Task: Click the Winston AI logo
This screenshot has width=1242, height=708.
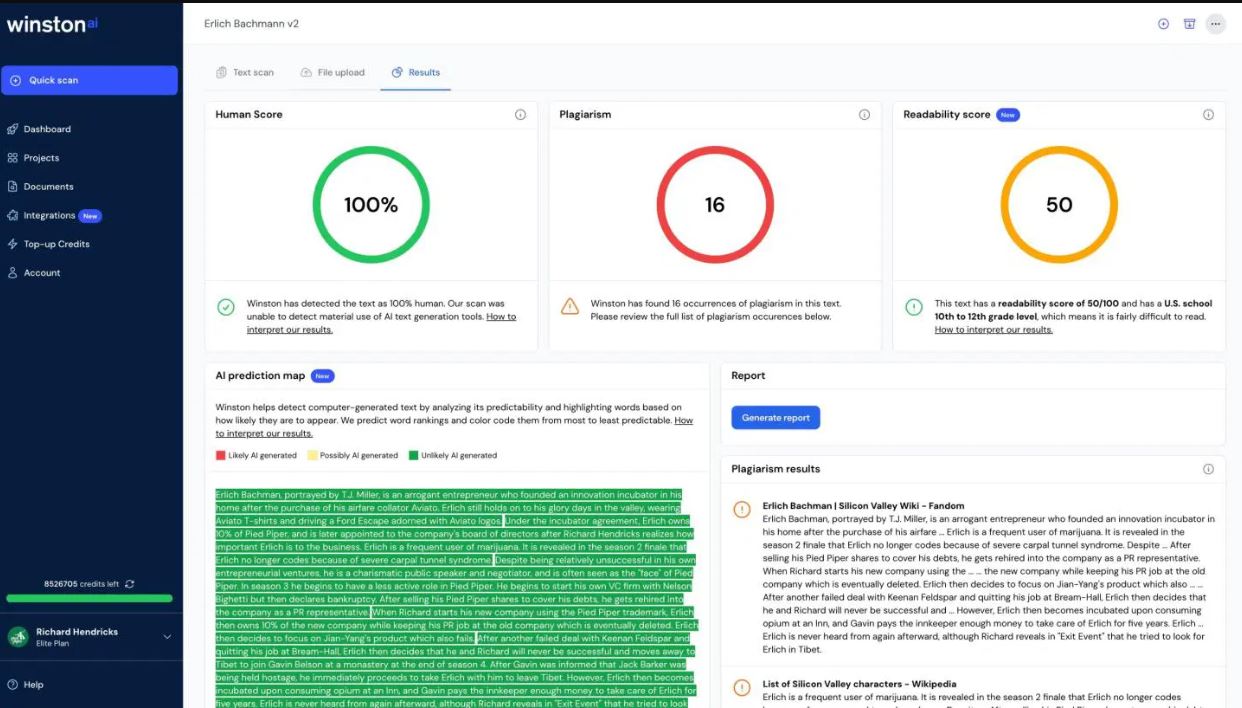Action: 52,24
